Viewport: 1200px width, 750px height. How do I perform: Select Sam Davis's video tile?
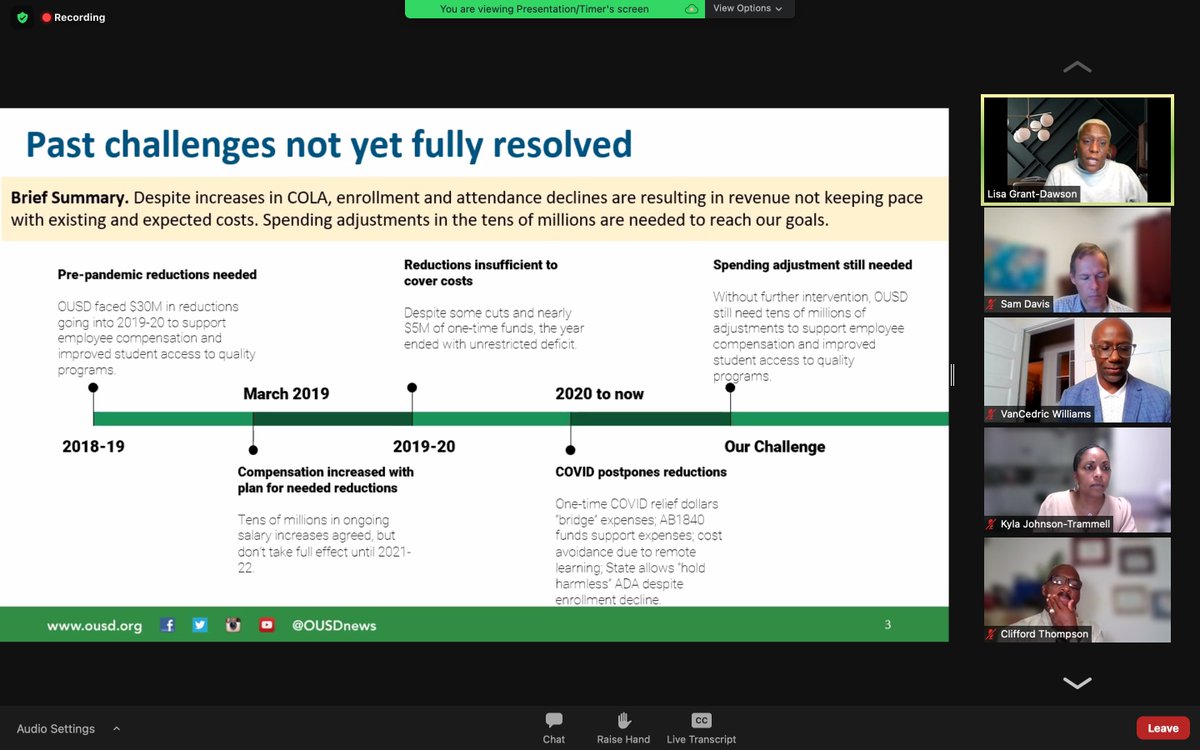click(1077, 260)
